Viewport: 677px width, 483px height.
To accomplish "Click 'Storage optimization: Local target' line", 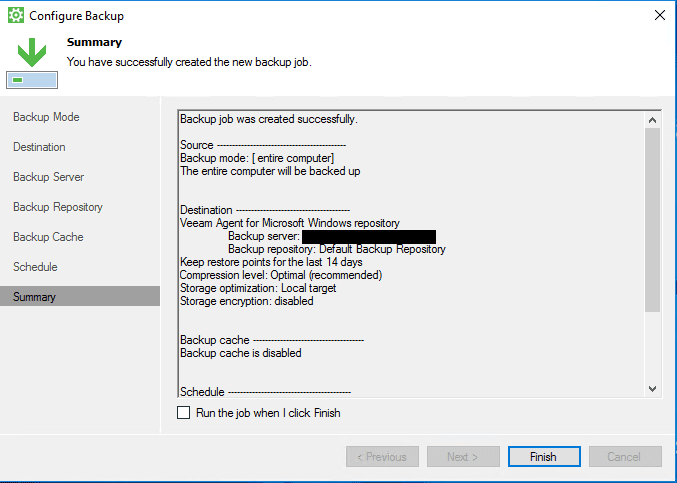I will click(258, 288).
